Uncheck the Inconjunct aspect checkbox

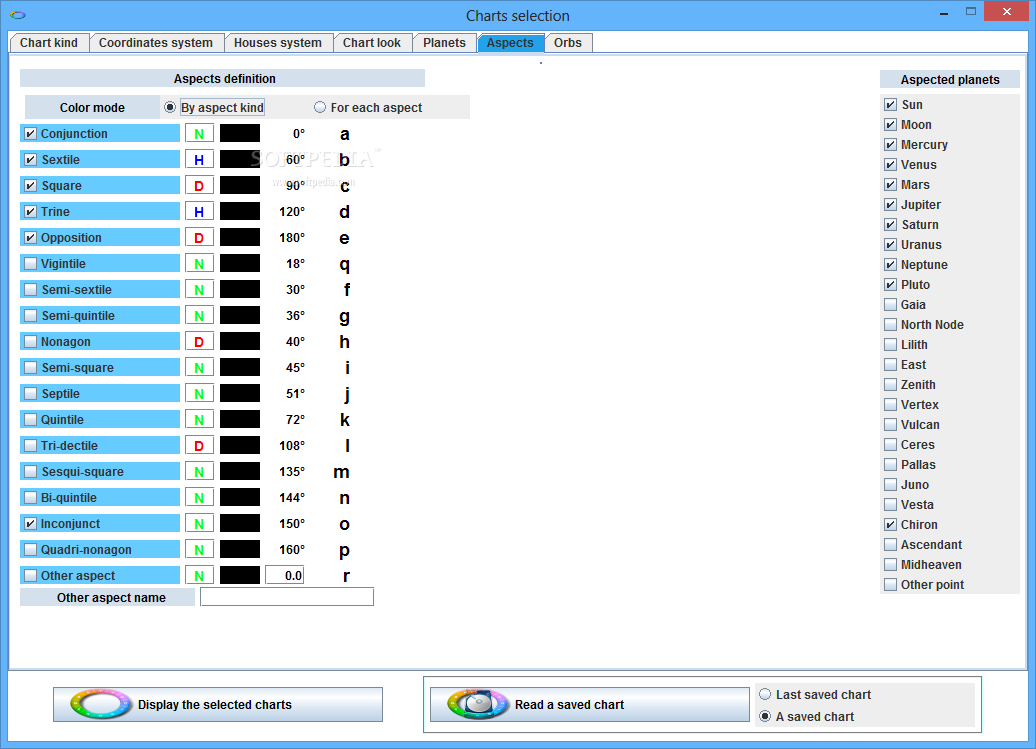(x=30, y=523)
